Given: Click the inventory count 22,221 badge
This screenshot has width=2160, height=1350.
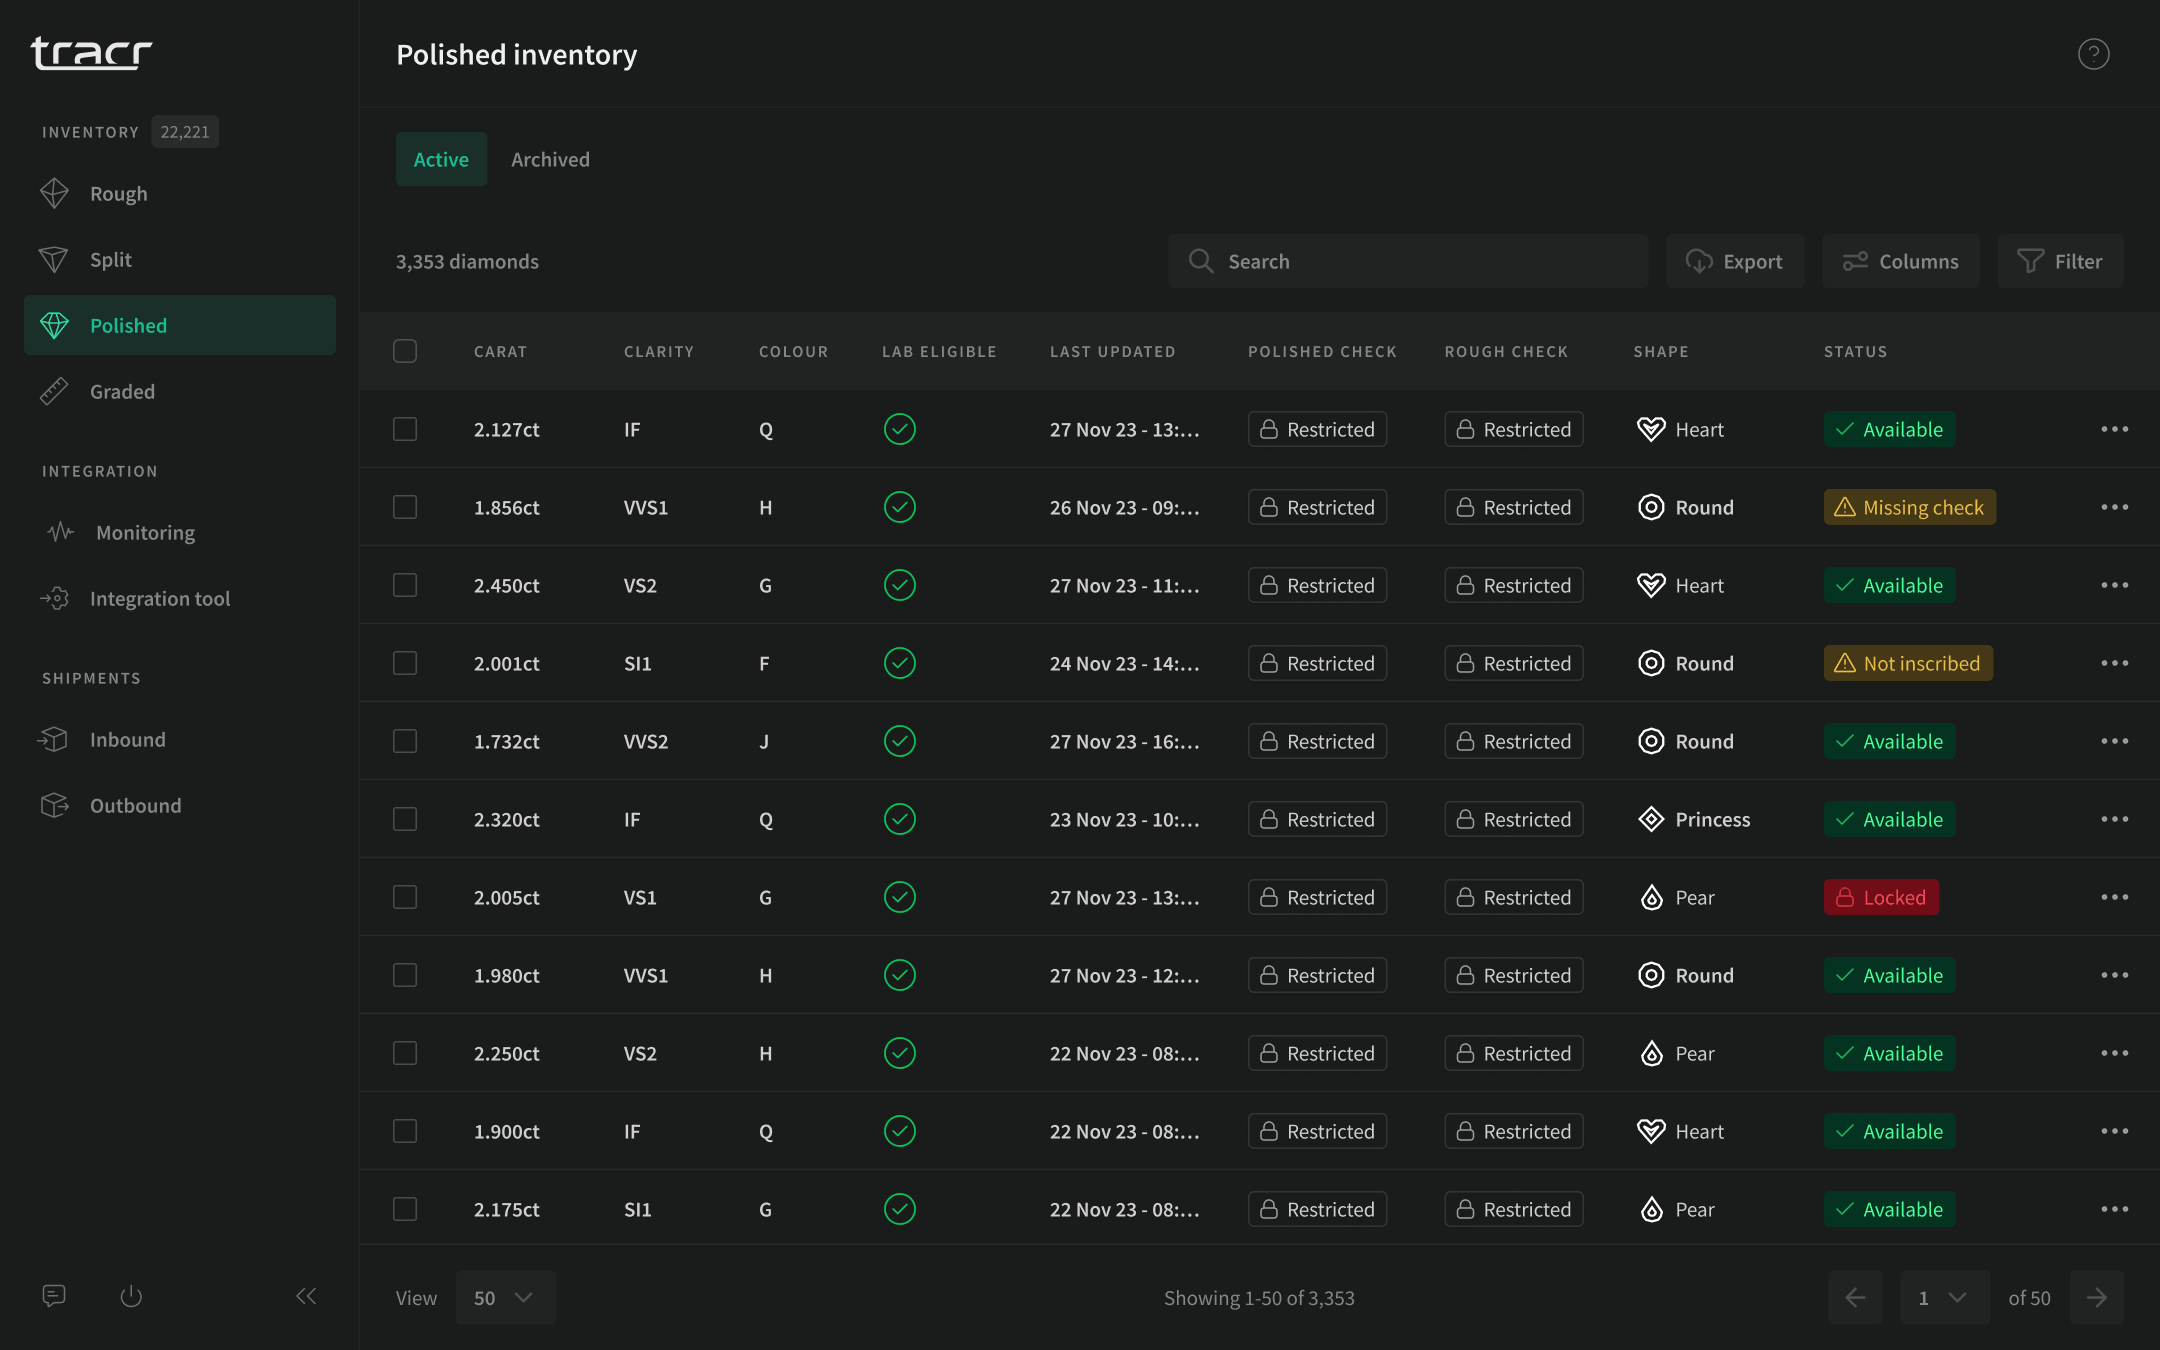Looking at the screenshot, I should (x=185, y=132).
